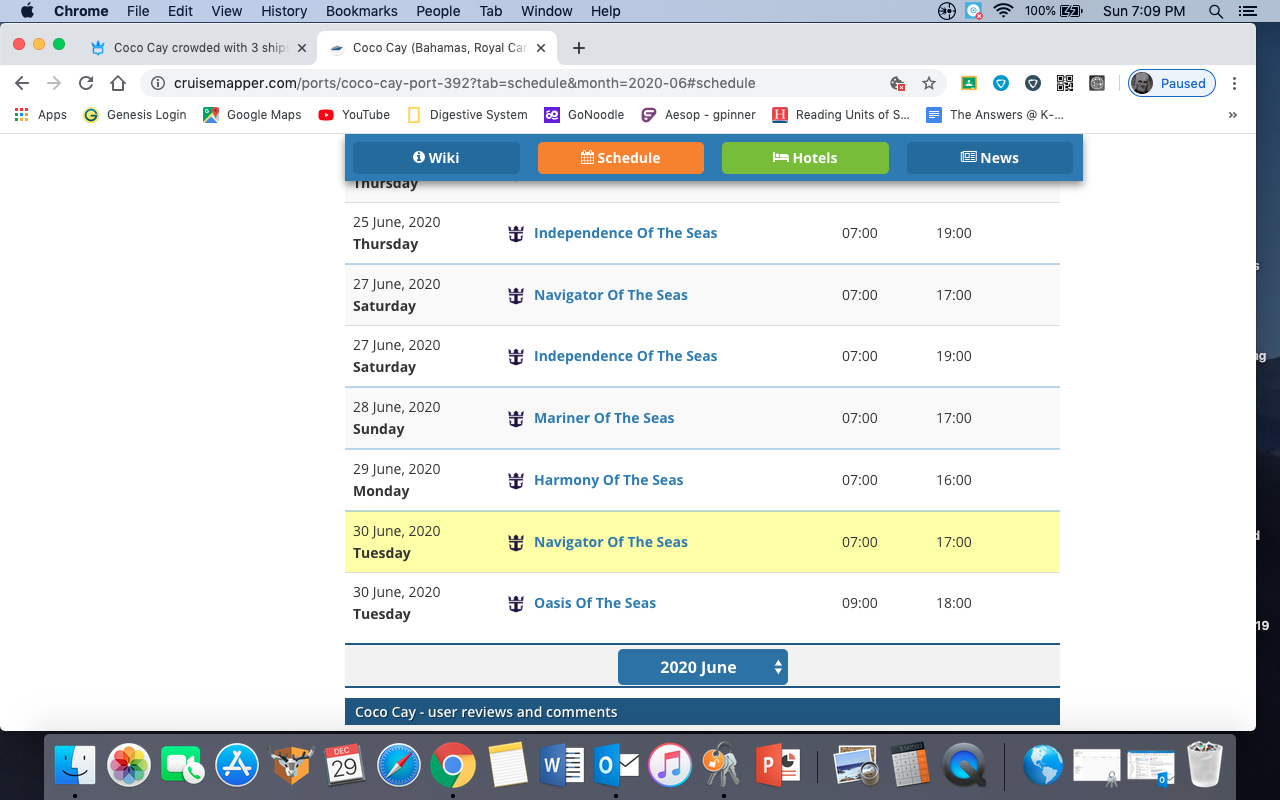Screen dimensions: 1280x800
Task: Open Mariner Of The Seas link
Action: tap(604, 418)
